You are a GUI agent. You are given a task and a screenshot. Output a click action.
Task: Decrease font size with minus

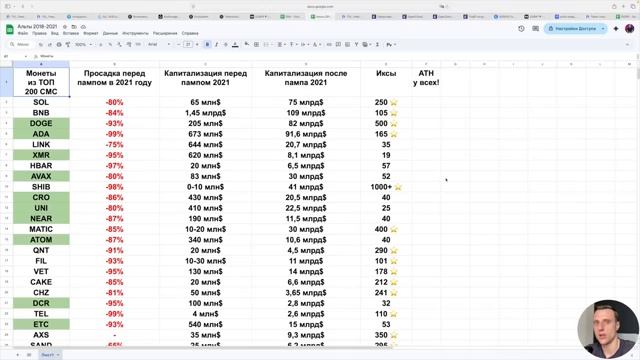tap(179, 44)
